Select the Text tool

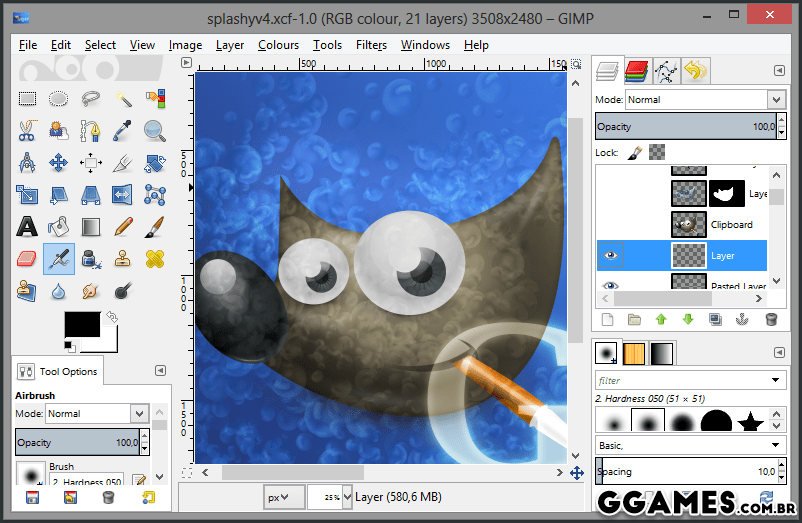pos(27,226)
